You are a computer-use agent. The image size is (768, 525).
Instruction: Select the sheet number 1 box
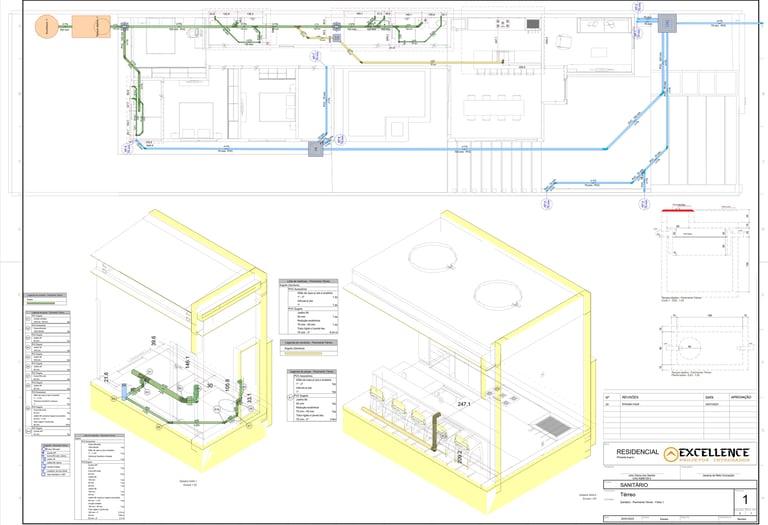click(x=745, y=500)
